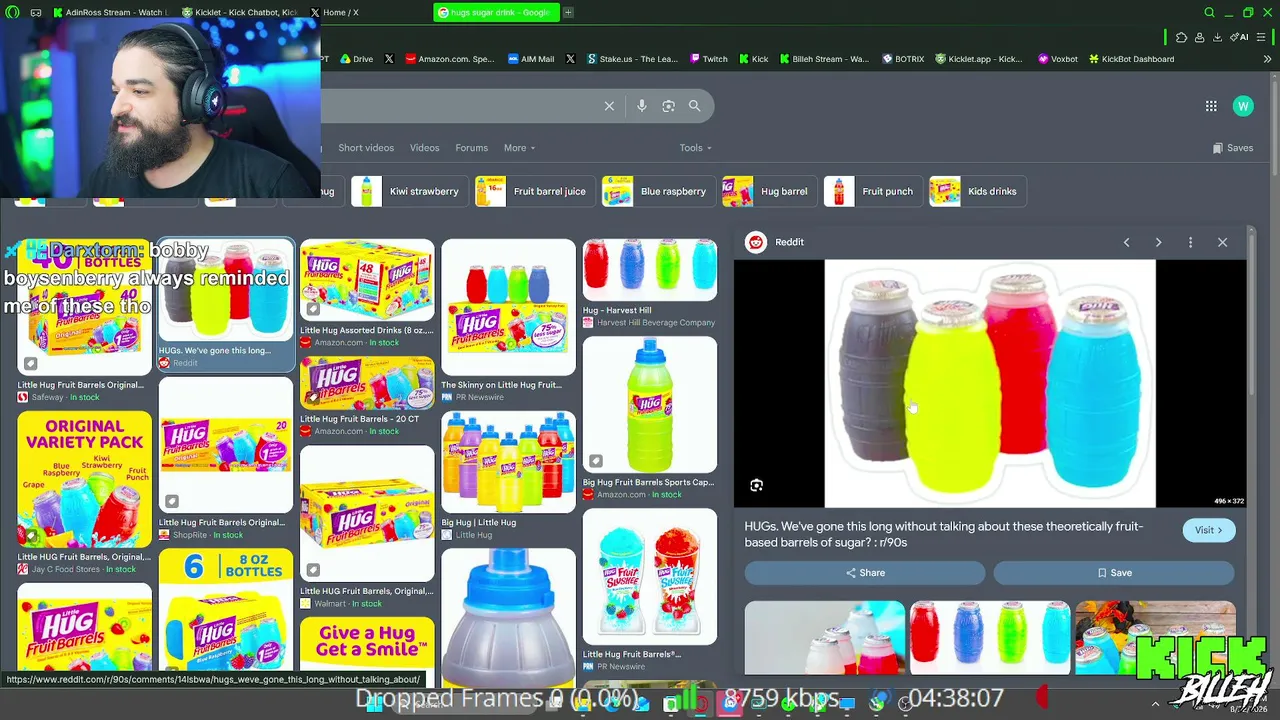Image resolution: width=1280 pixels, height=720 pixels.
Task: Open the preview panel's three-dot menu
Action: [x=1190, y=242]
